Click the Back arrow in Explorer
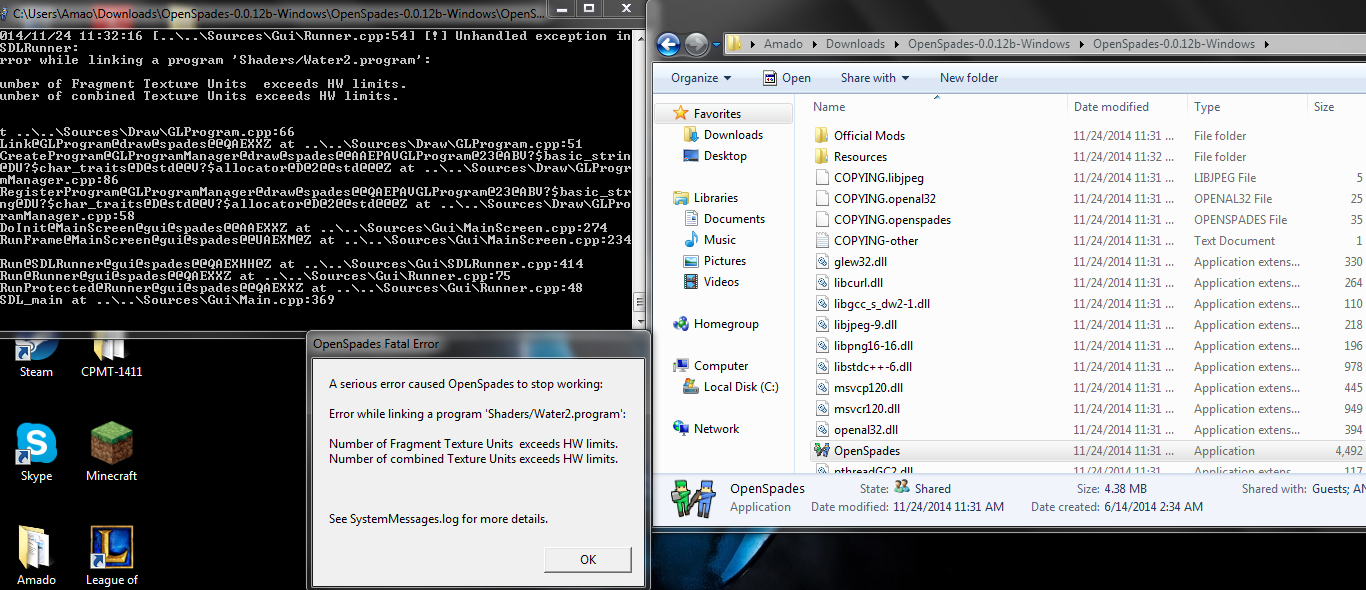Viewport: 1366px width, 590px height. pyautogui.click(x=668, y=44)
